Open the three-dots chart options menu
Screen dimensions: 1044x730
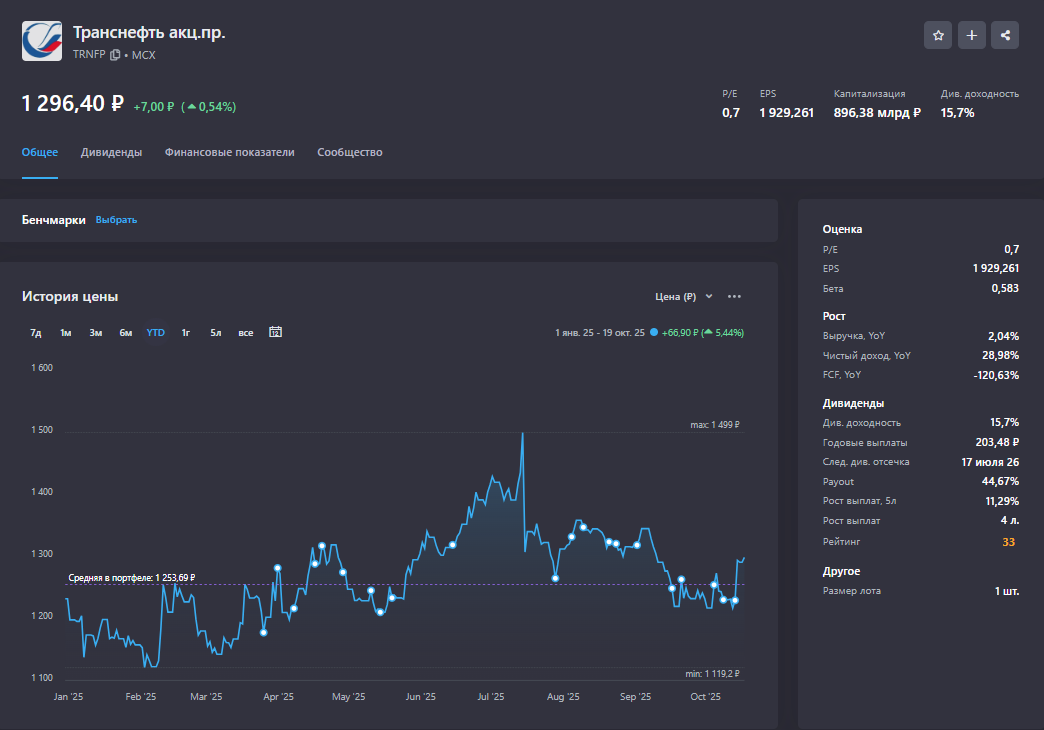734,297
